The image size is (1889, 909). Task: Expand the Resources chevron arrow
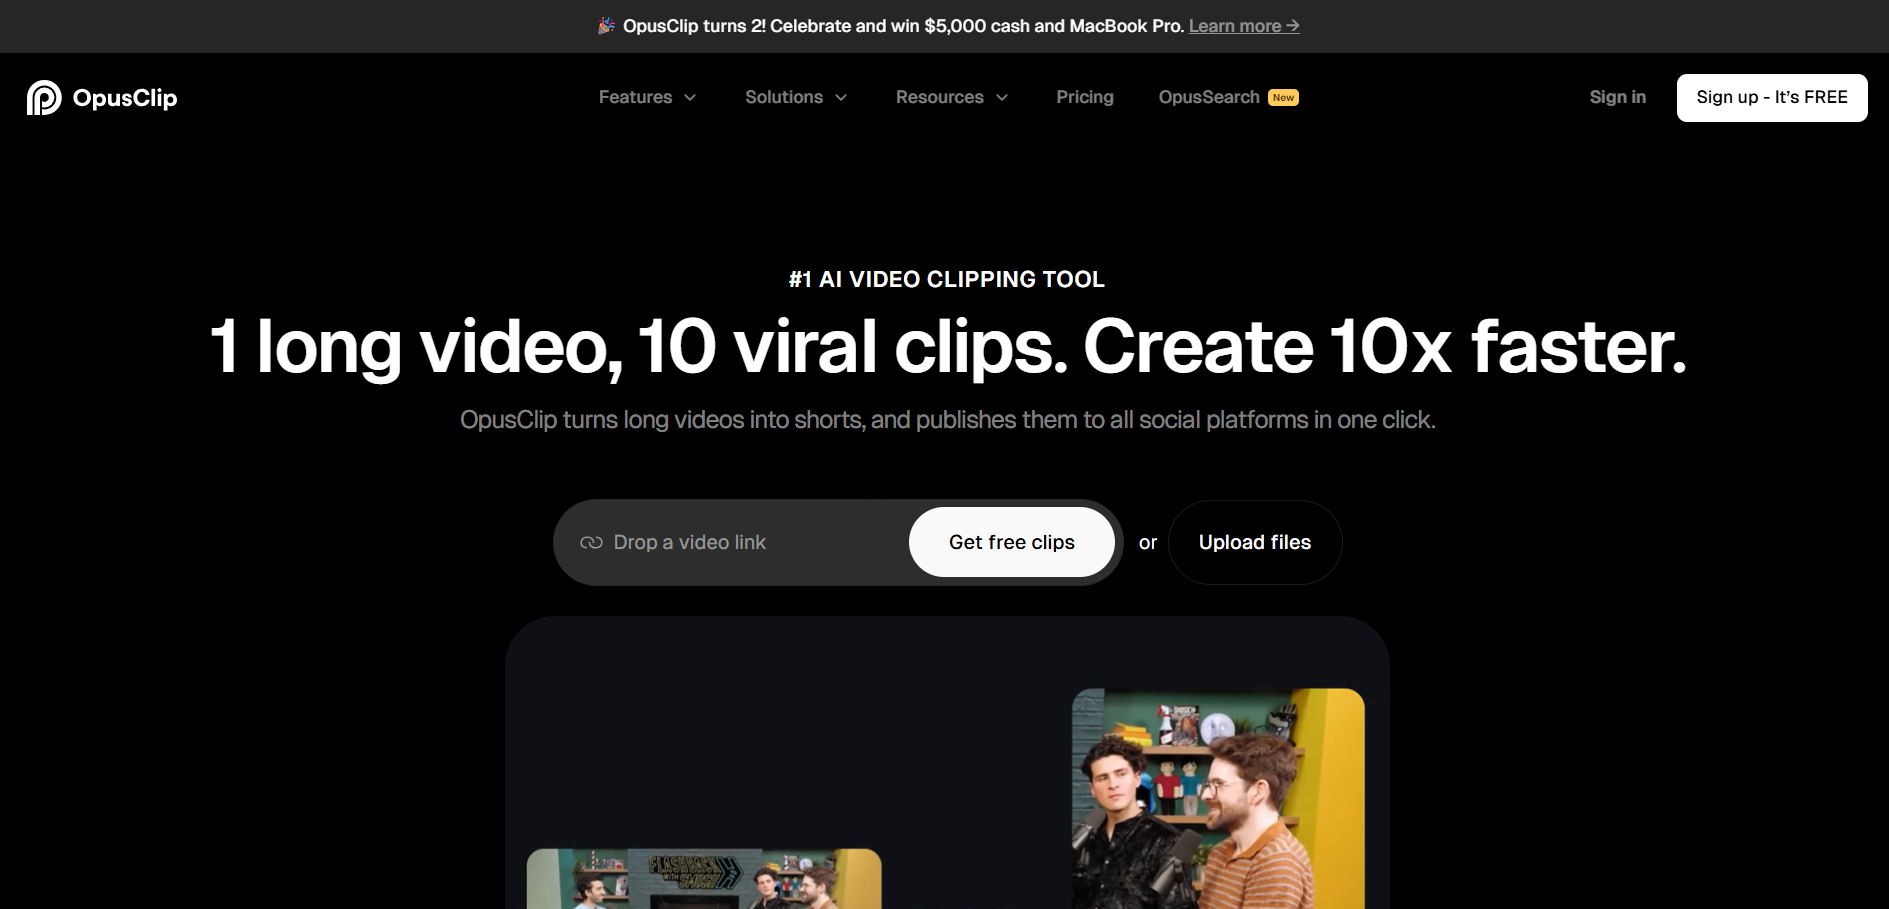tap(1002, 98)
